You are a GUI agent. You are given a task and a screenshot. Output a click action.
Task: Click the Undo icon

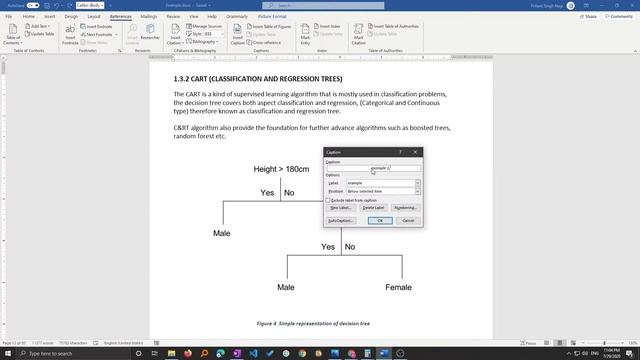(x=56, y=5)
